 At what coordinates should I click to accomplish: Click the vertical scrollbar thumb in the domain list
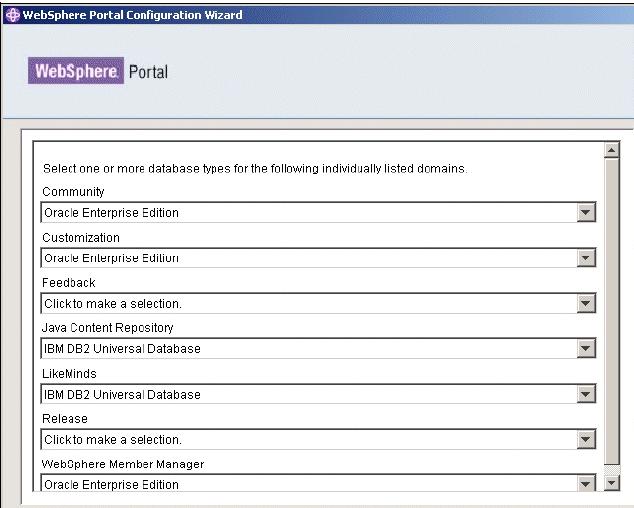pos(611,311)
